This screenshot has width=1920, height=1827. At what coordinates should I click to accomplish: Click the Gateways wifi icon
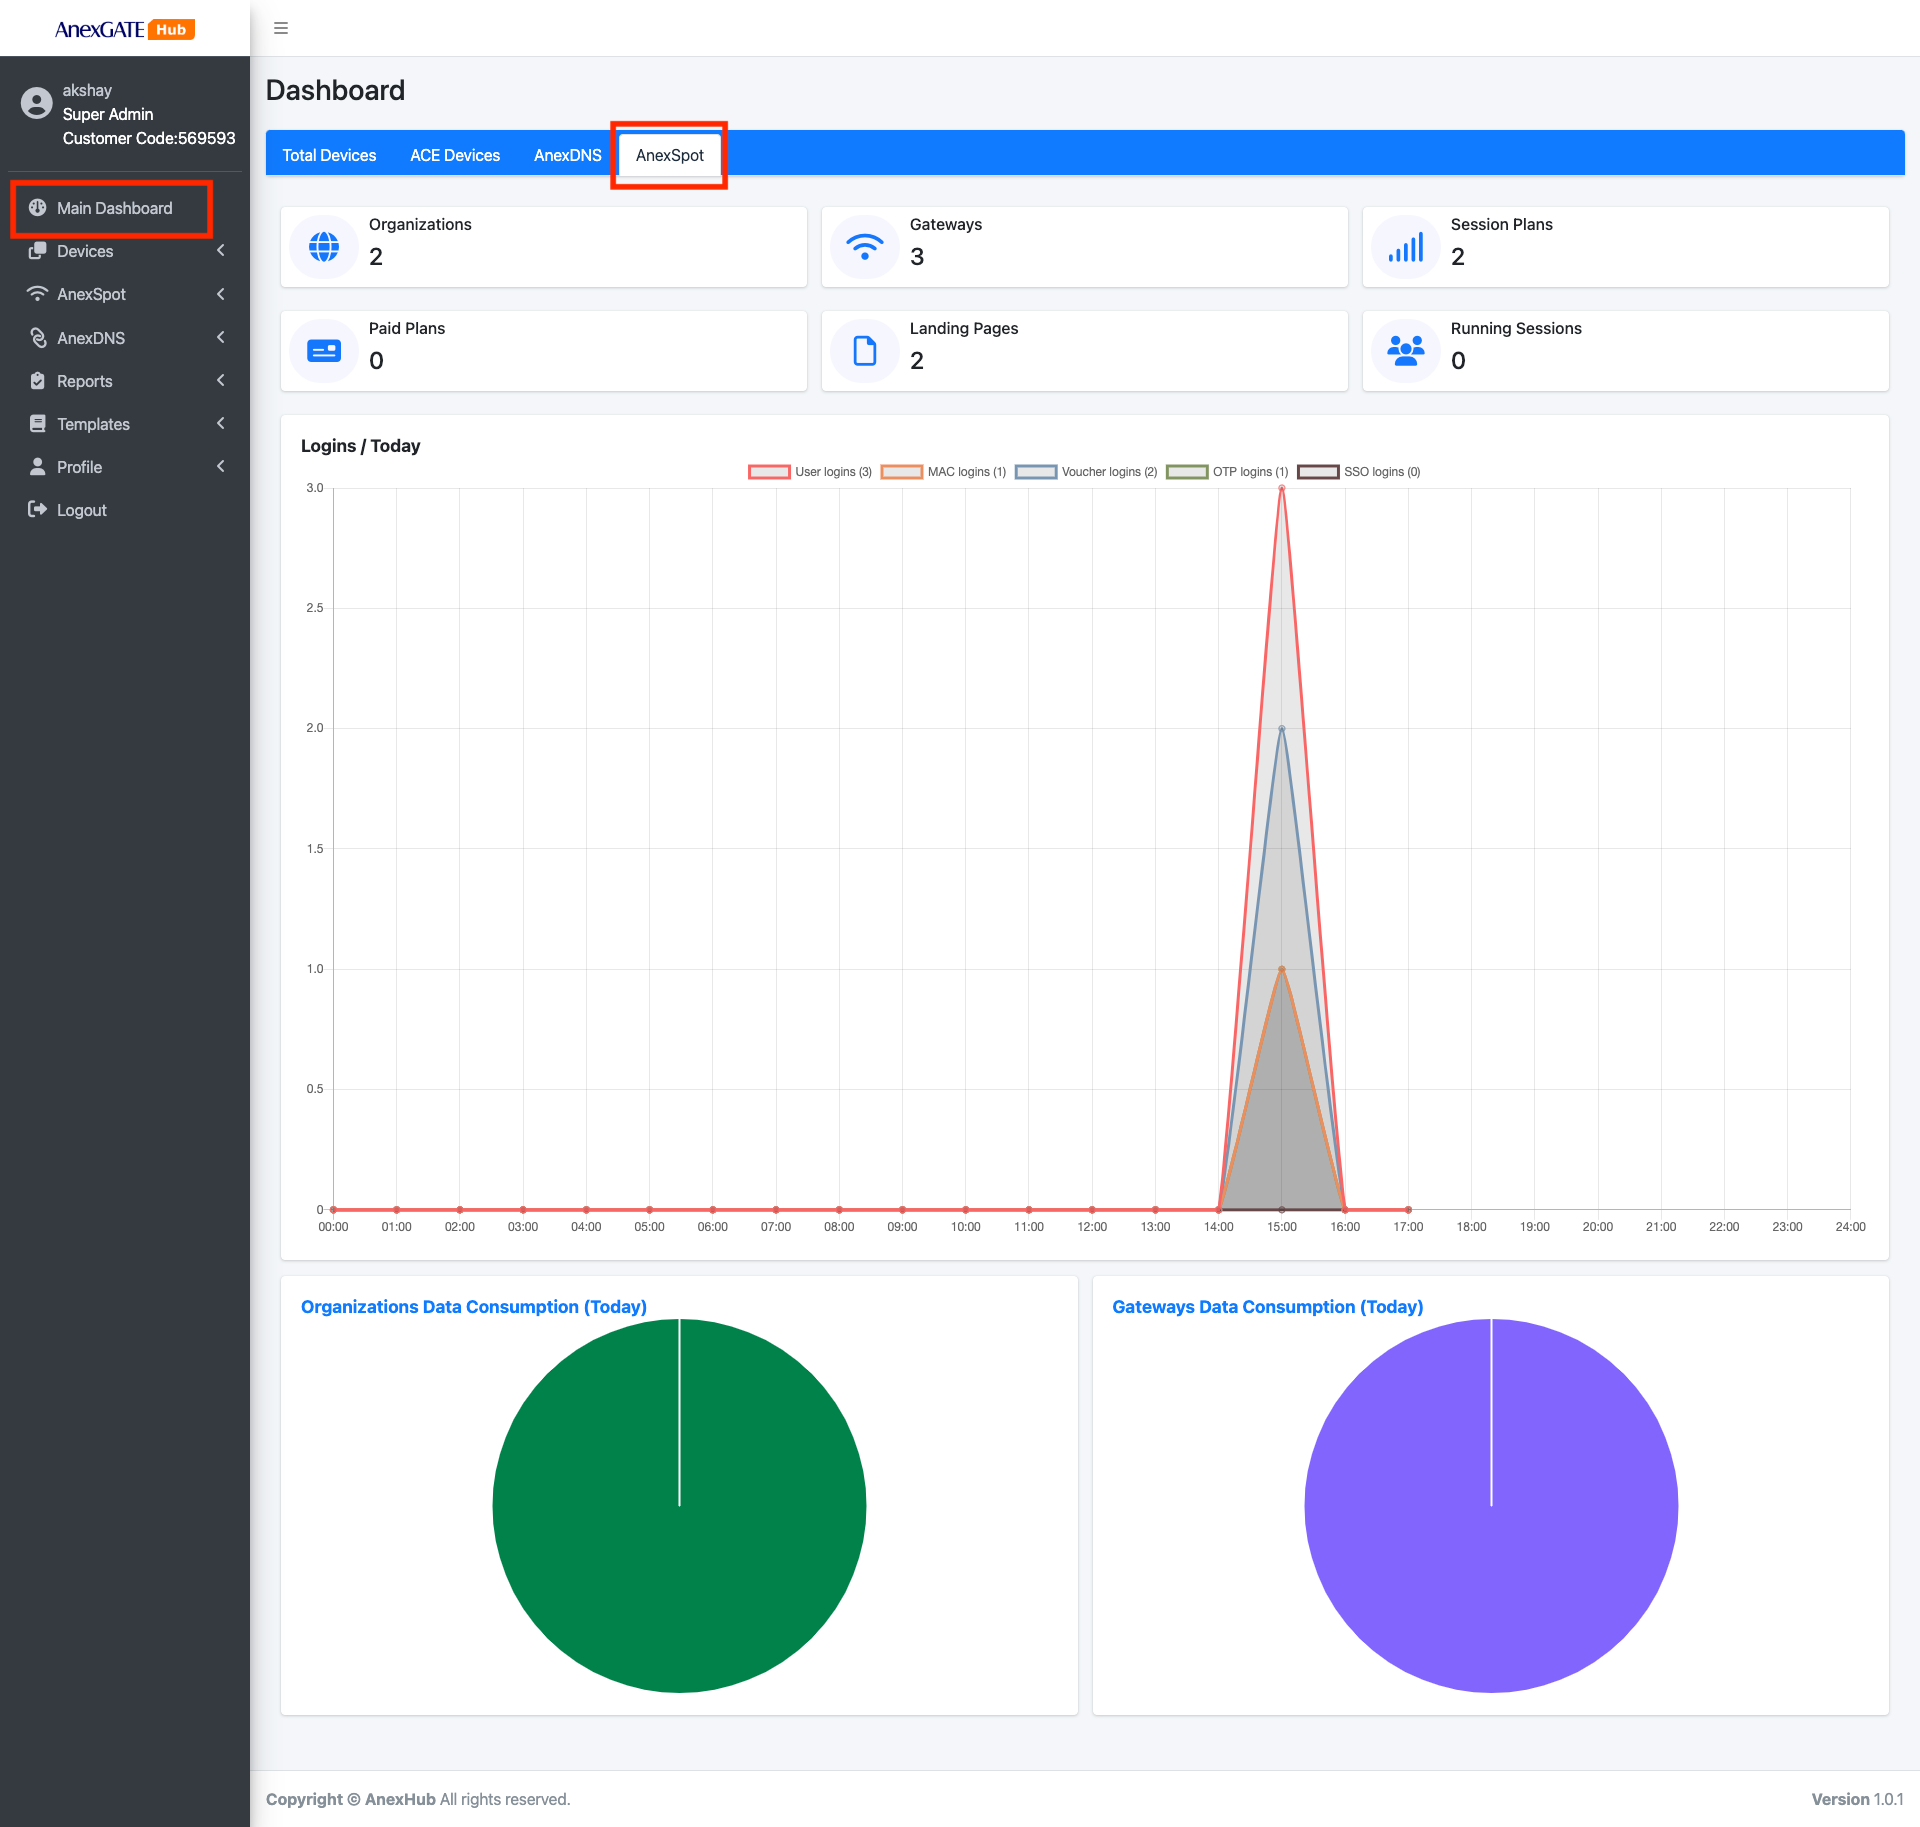(x=864, y=246)
